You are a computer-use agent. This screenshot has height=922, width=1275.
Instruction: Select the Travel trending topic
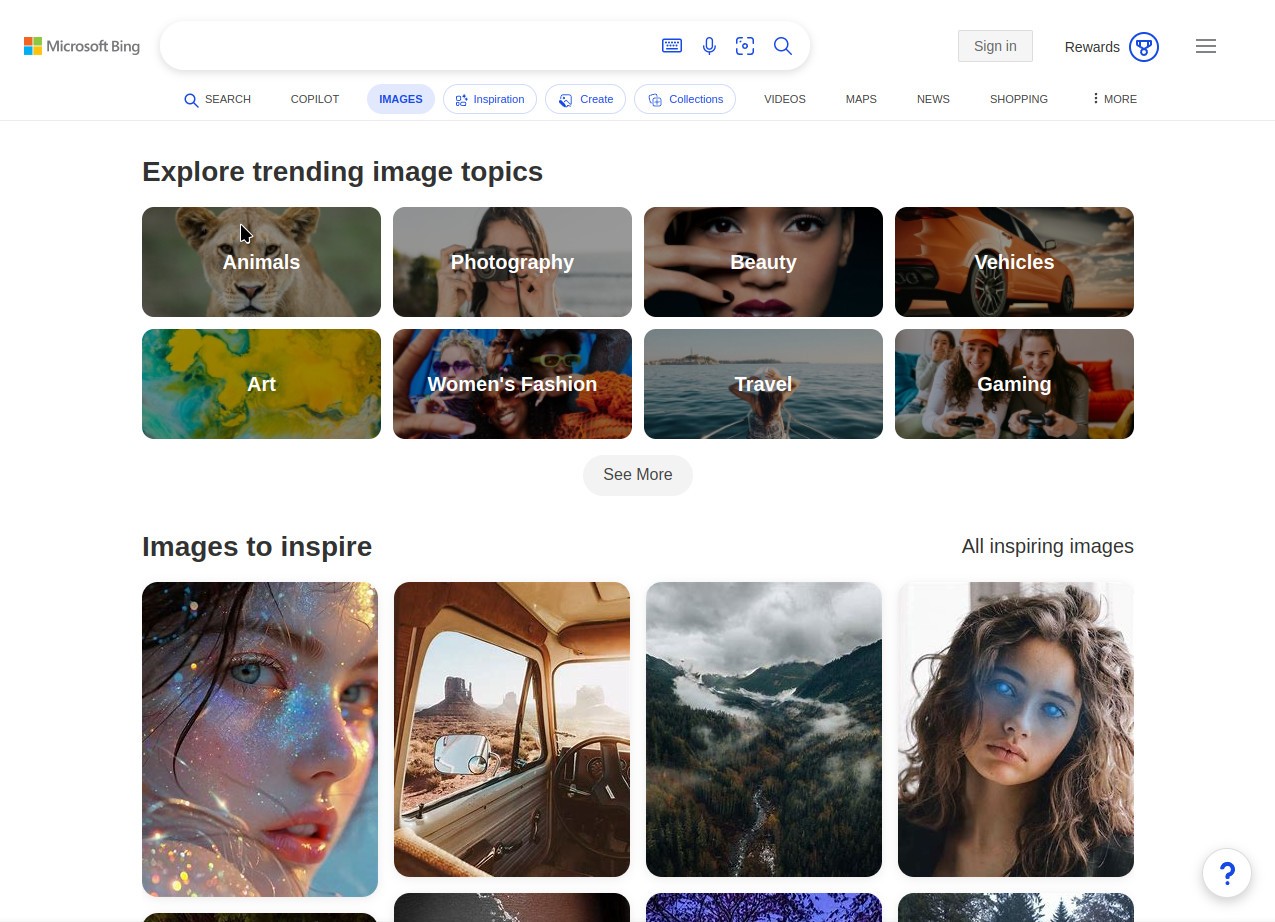763,384
